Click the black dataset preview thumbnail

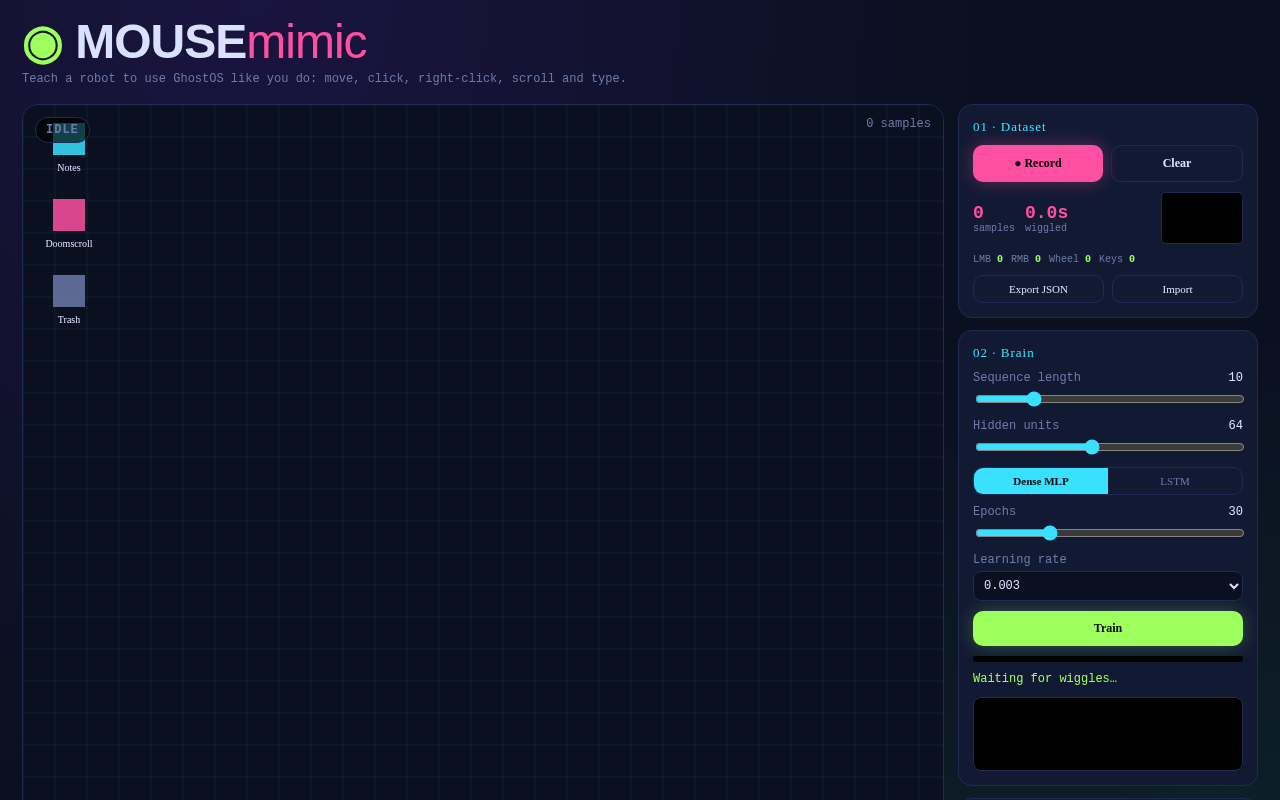click(1202, 218)
